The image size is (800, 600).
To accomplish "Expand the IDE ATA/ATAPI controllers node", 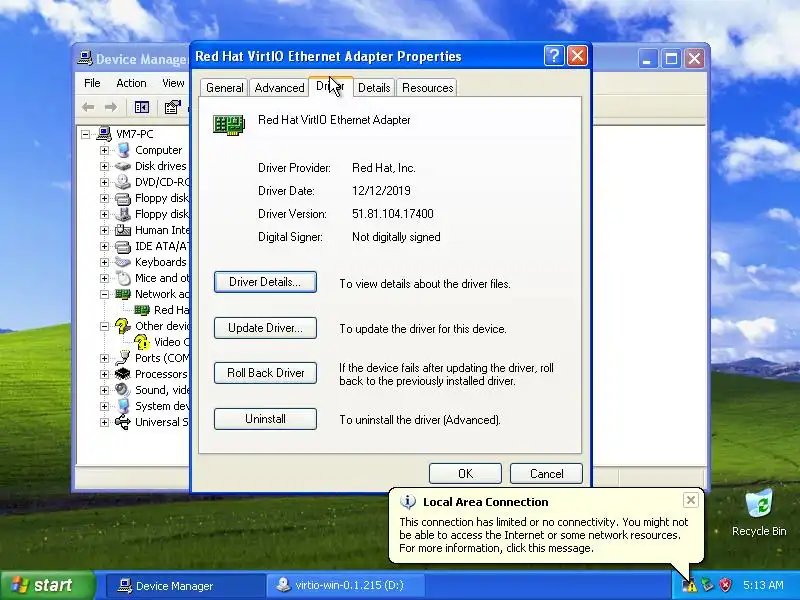I will point(104,246).
